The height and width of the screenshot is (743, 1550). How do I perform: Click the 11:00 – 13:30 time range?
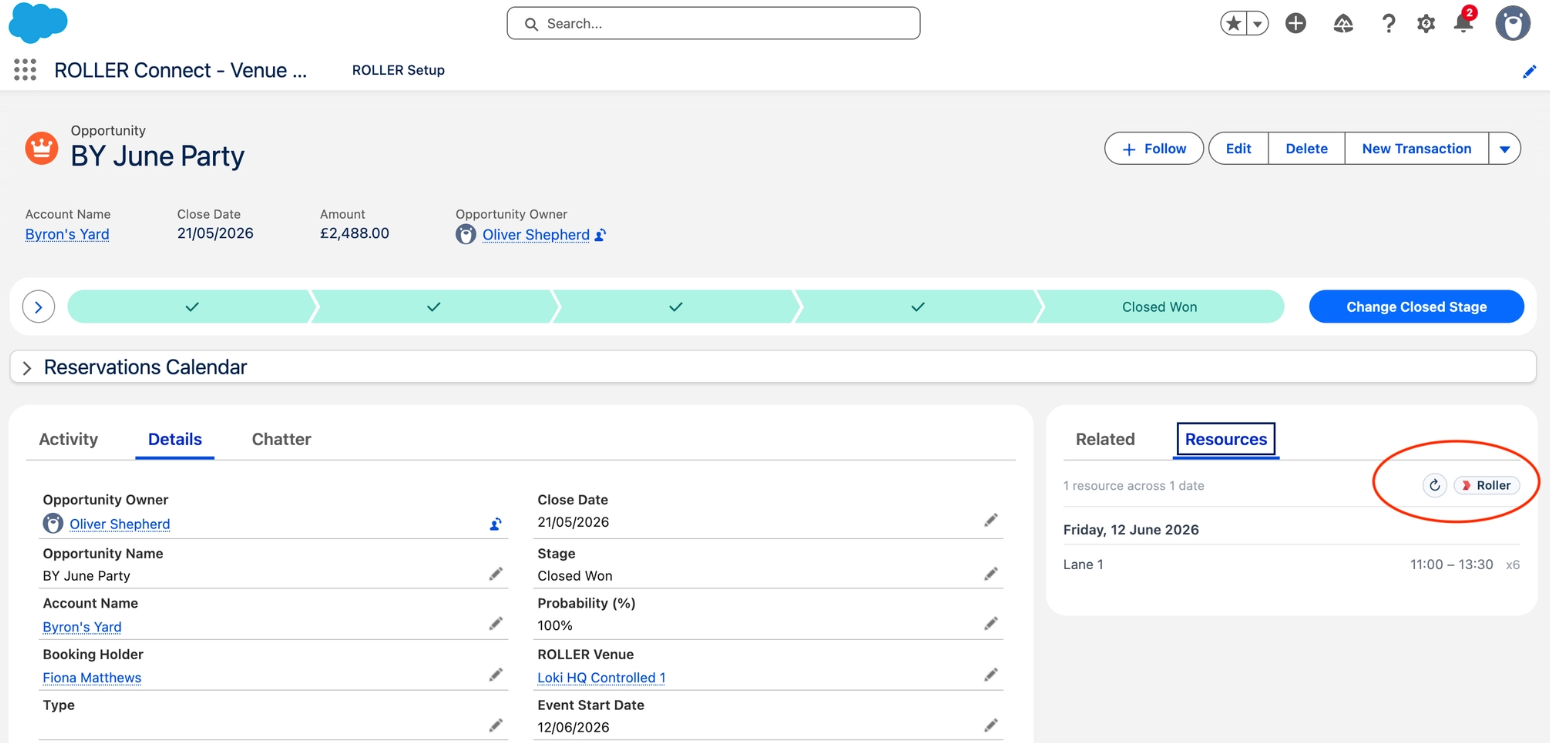coord(1451,565)
